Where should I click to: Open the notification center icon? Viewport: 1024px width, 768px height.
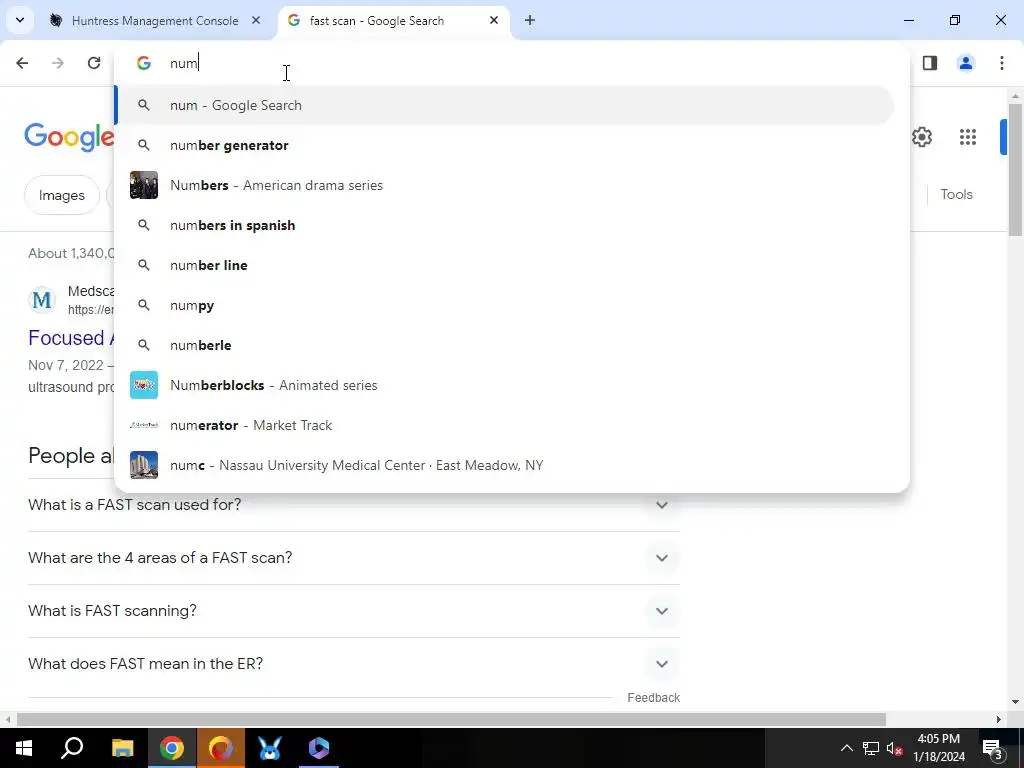992,749
